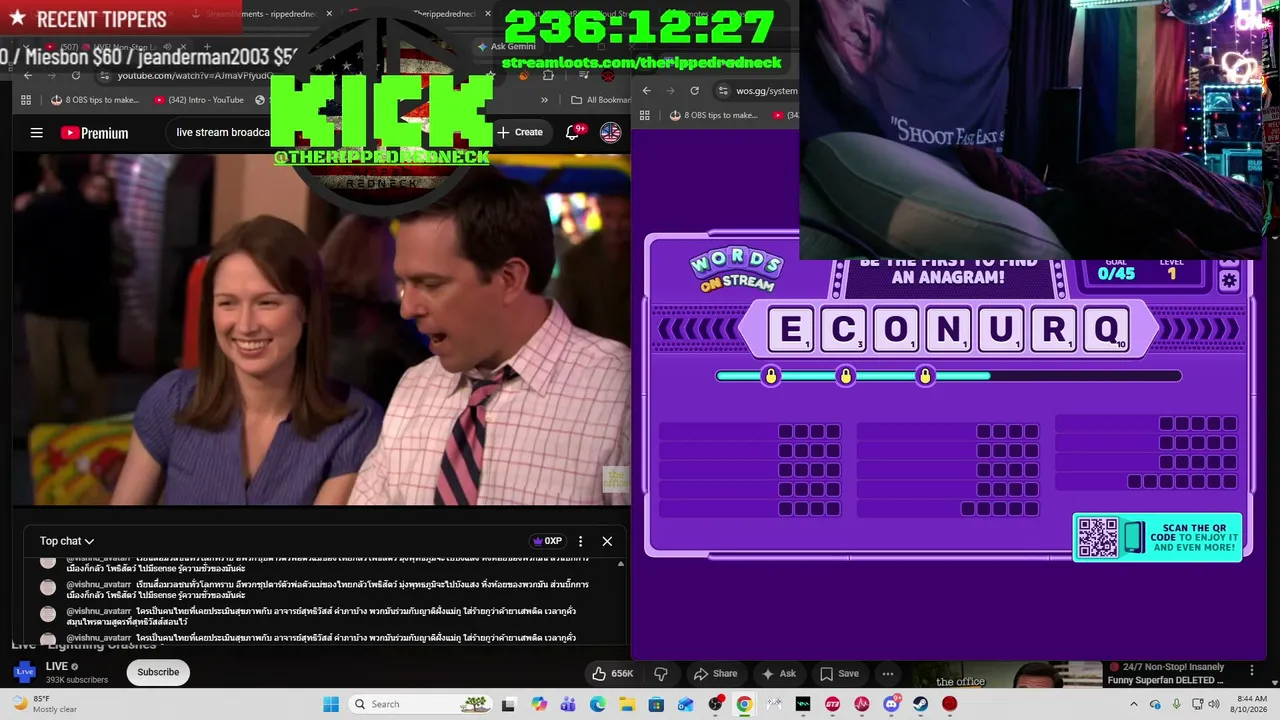Viewport: 1280px width, 720px height.
Task: Click the first lock on progress bar
Action: tap(770, 376)
